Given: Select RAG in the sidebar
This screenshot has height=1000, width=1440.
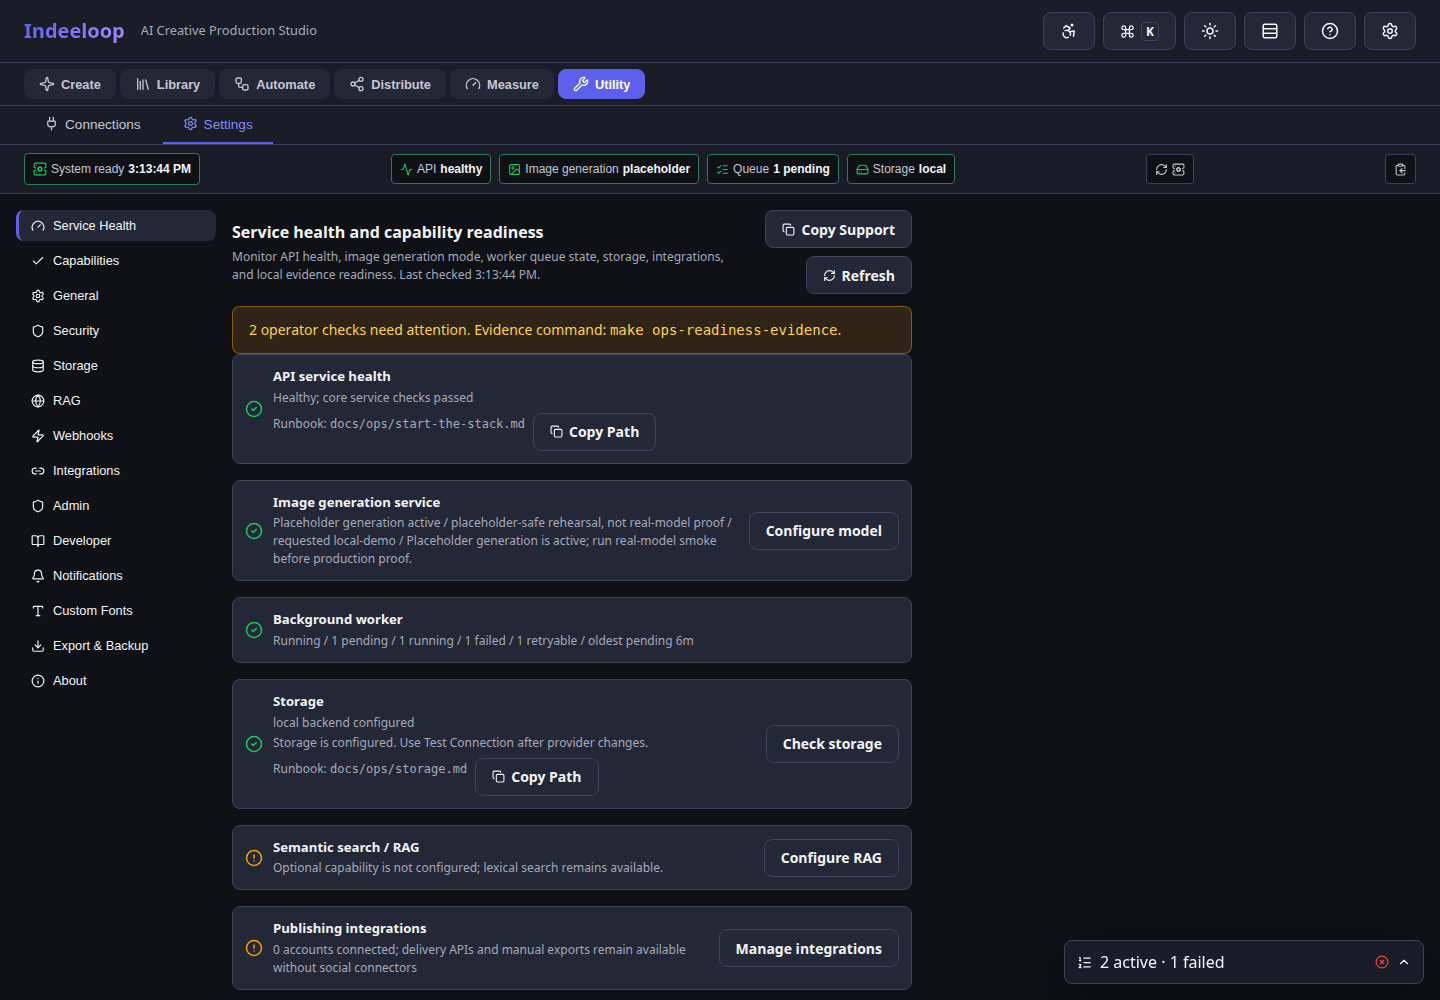Looking at the screenshot, I should pyautogui.click(x=116, y=401).
